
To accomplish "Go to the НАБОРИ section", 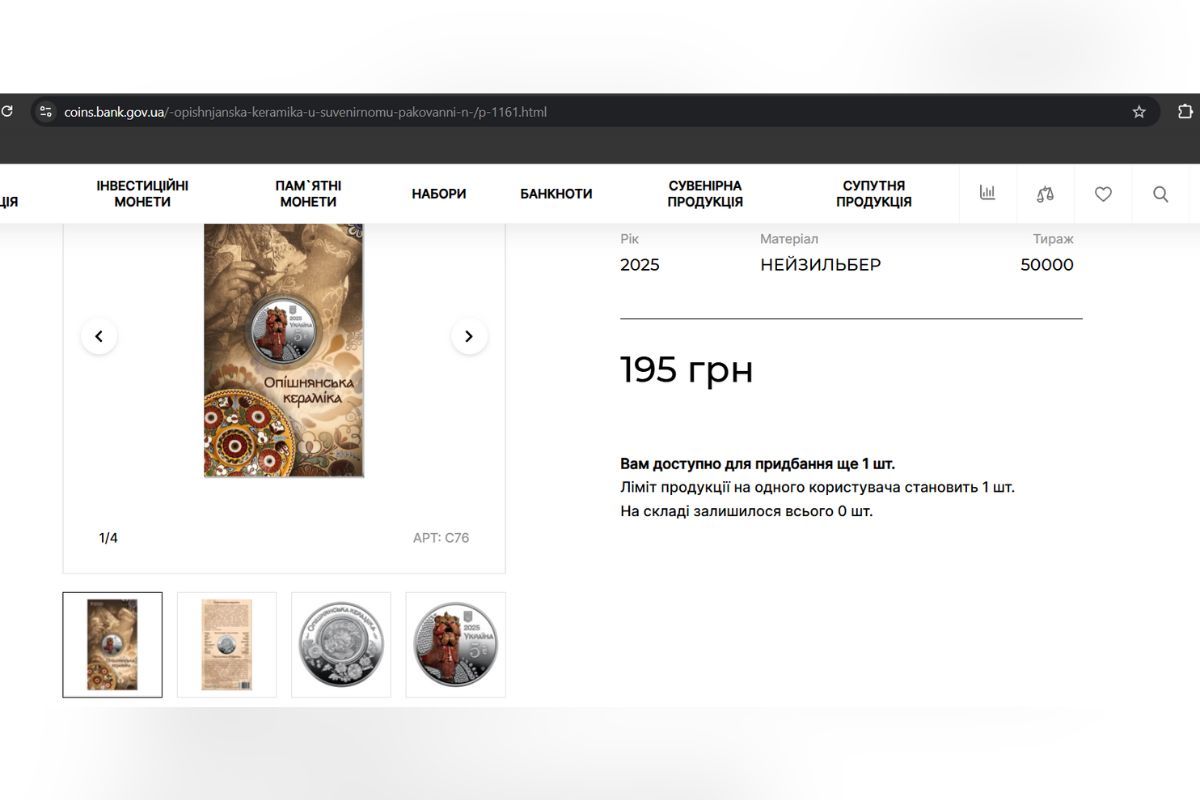I will click(x=439, y=194).
